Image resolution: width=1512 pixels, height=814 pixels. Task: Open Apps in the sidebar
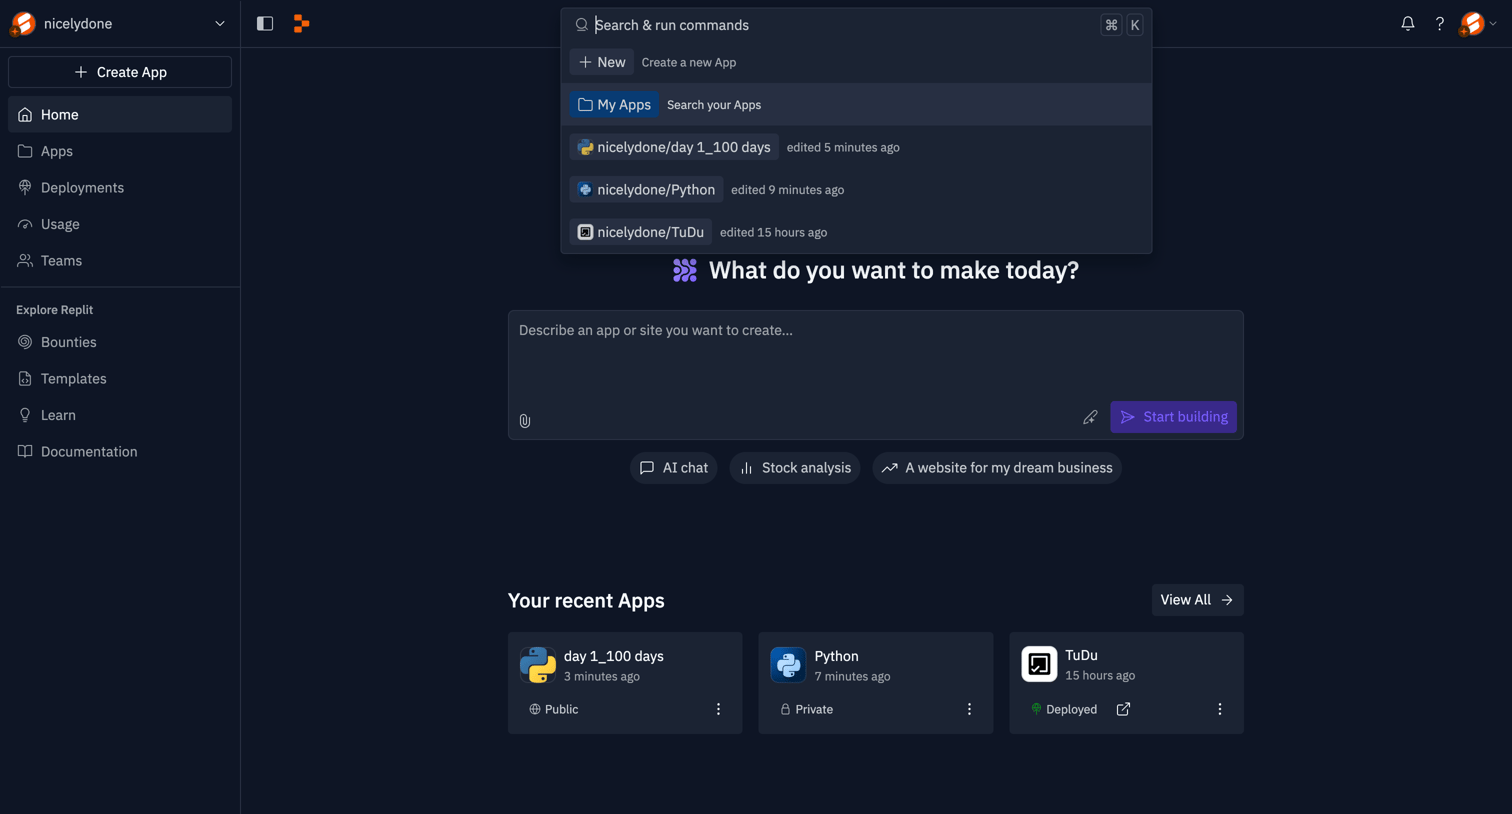[120, 151]
